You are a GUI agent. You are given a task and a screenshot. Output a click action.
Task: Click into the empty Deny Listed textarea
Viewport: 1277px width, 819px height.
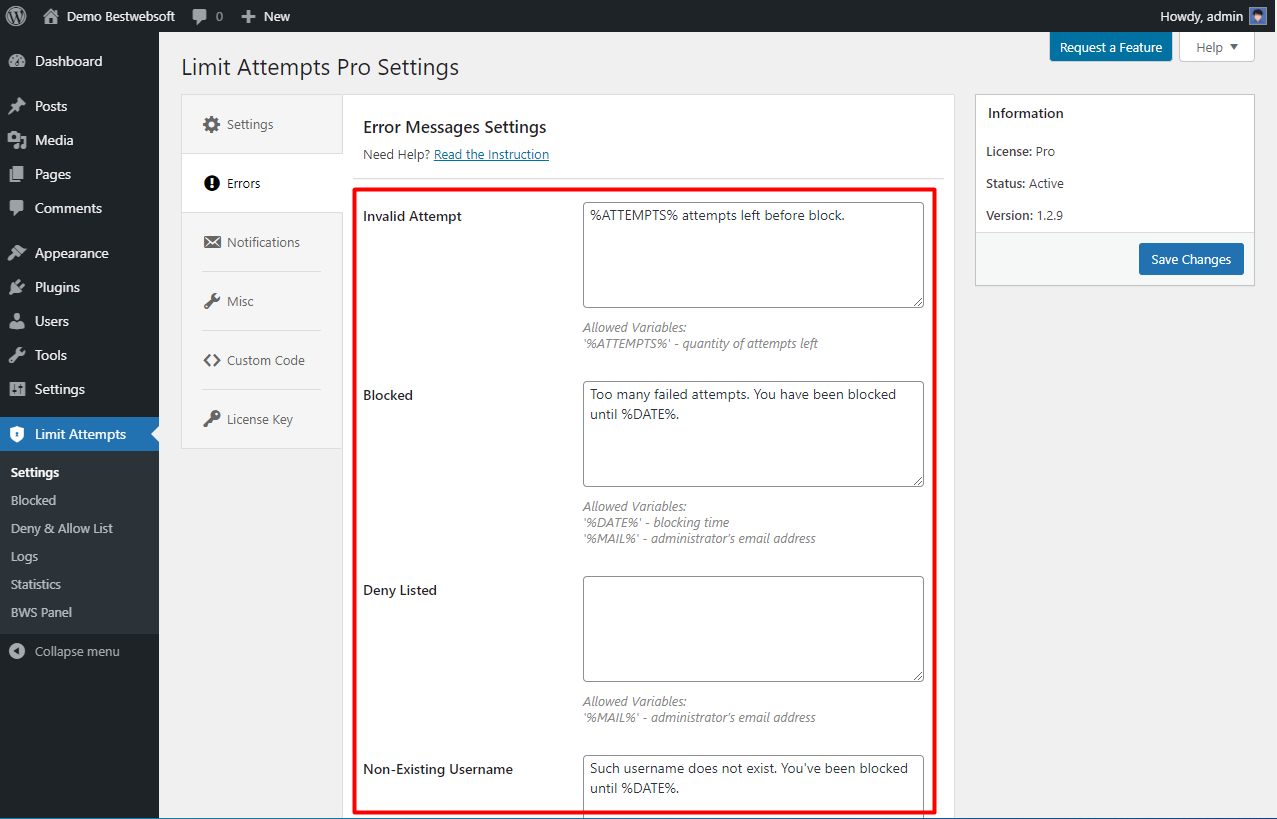(x=753, y=629)
